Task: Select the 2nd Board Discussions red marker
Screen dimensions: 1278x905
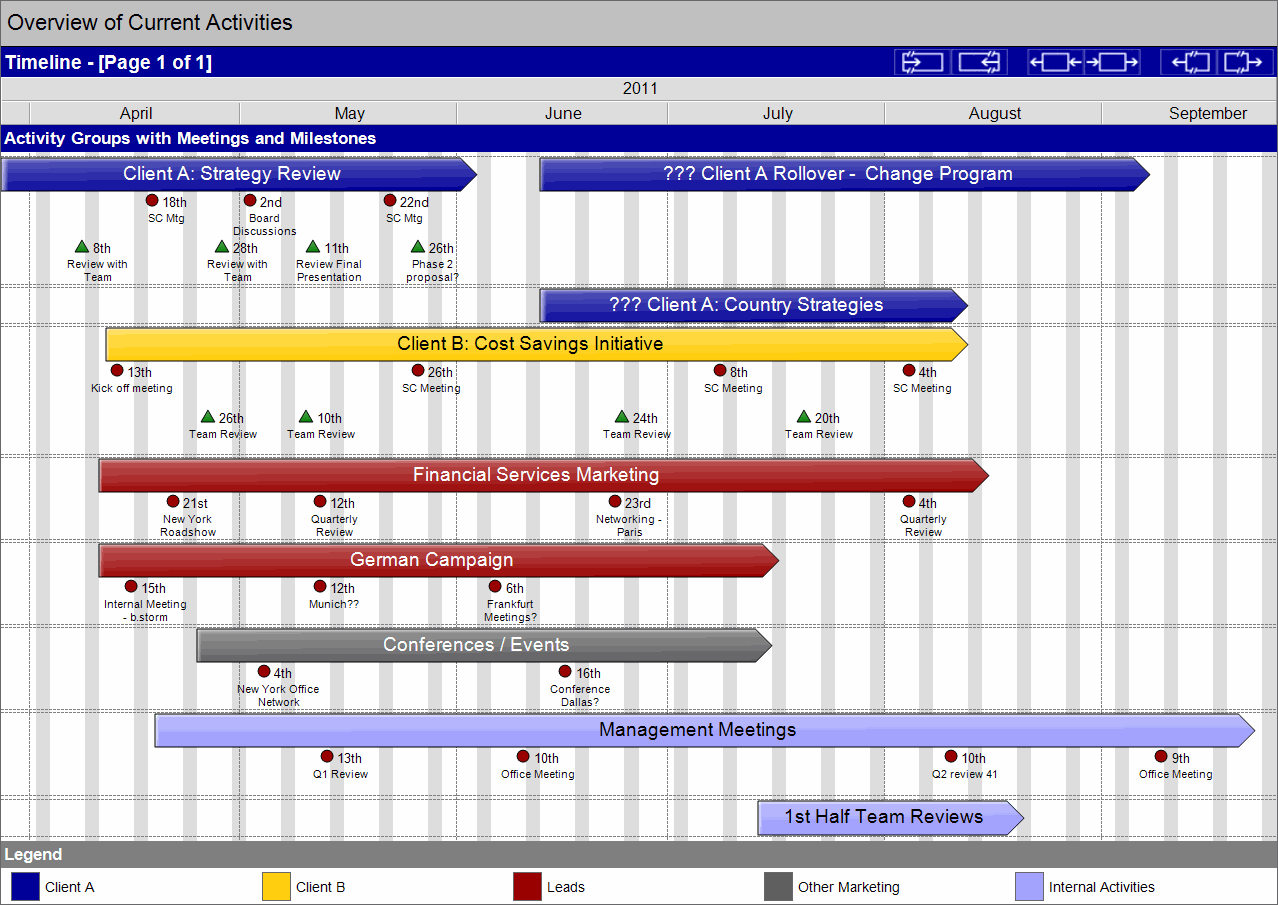Action: [x=250, y=201]
